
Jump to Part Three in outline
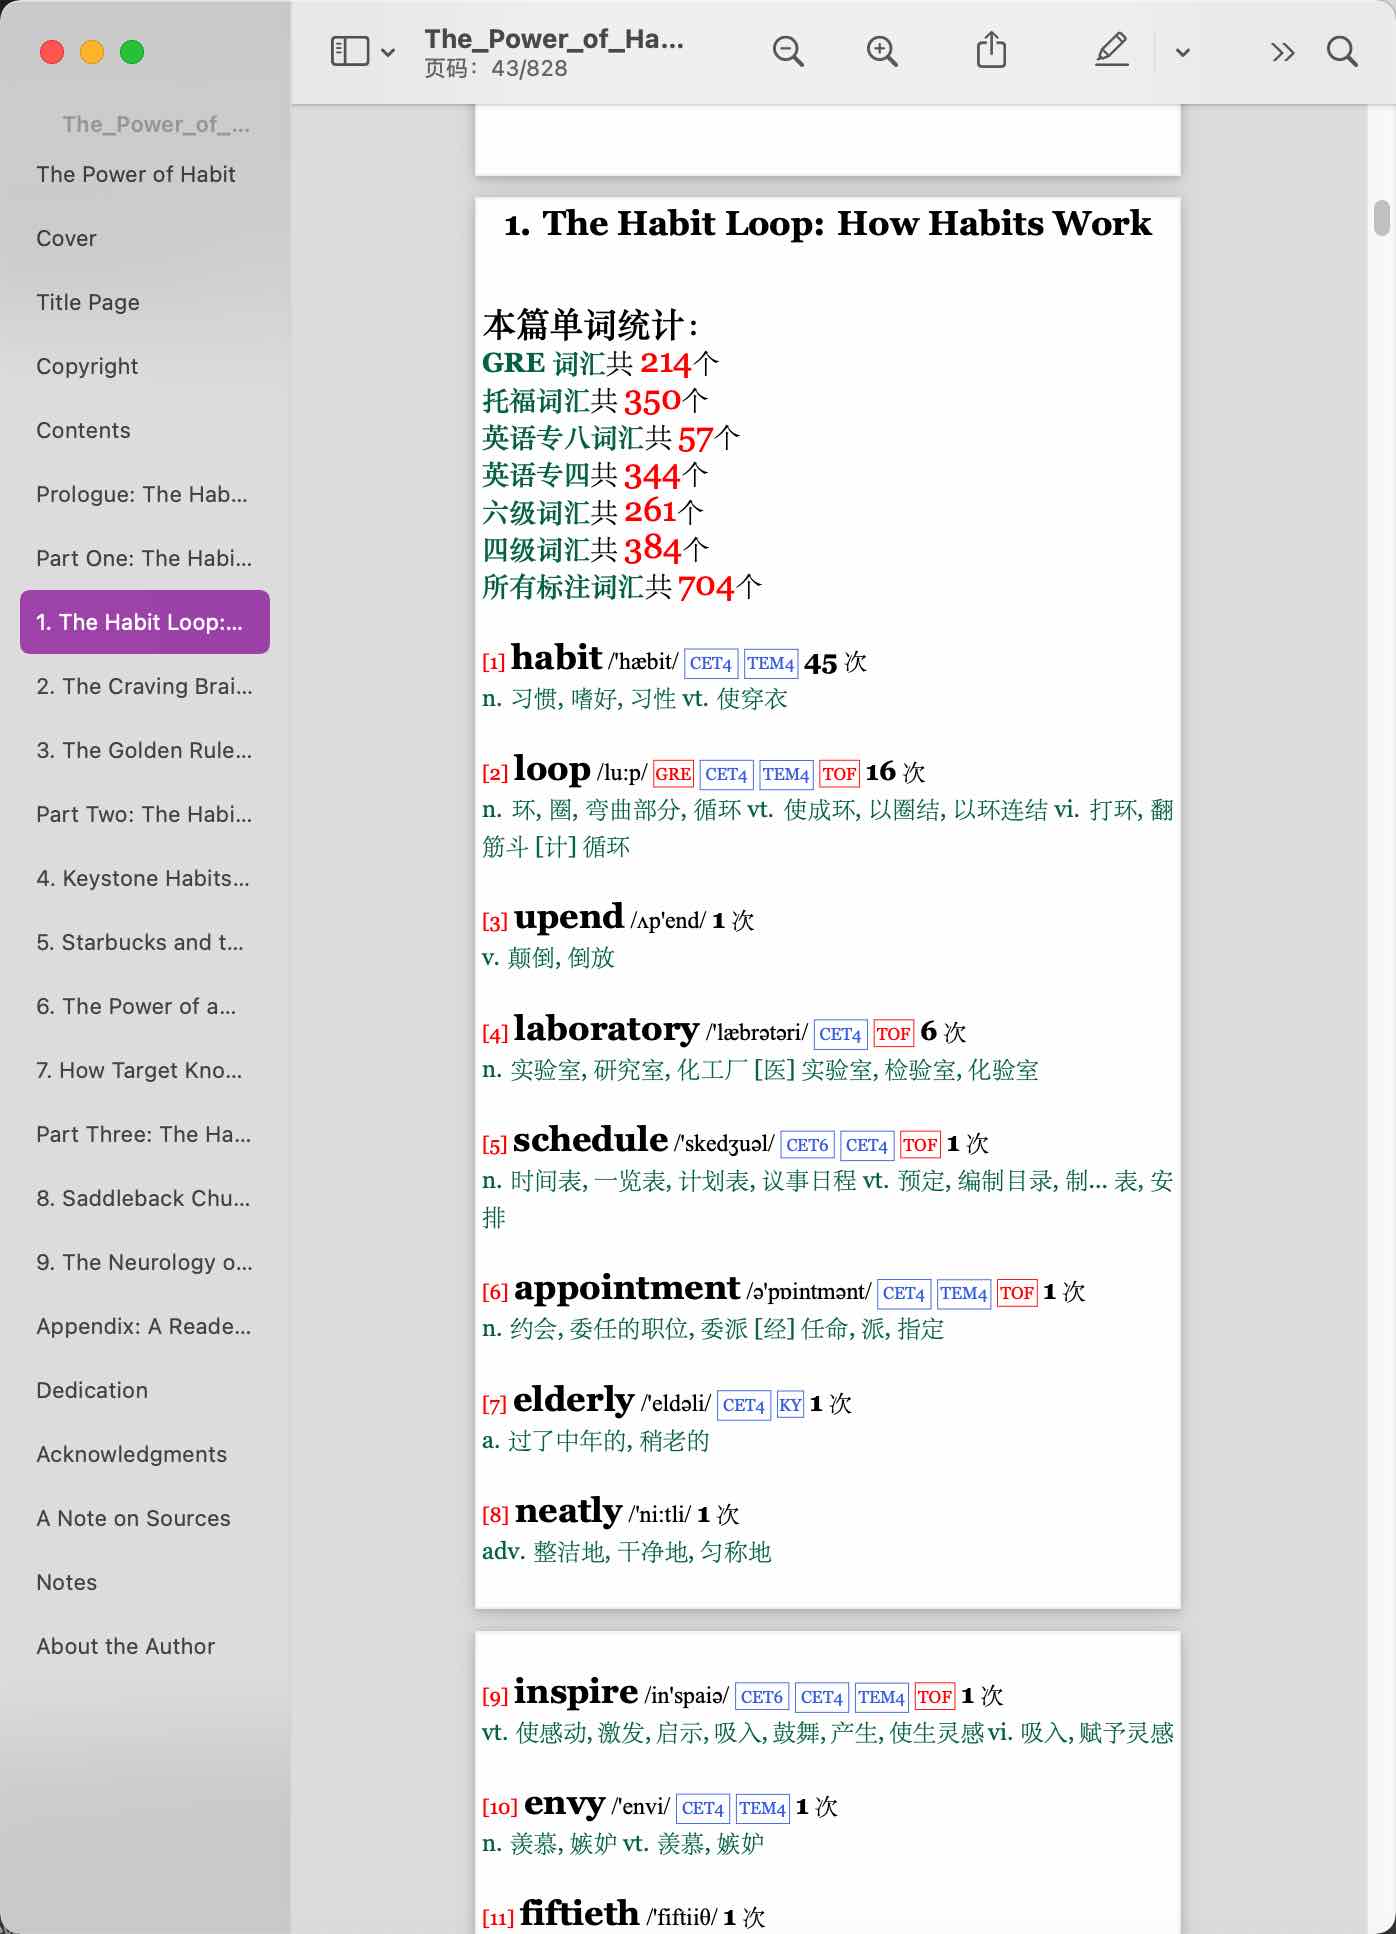point(144,1134)
